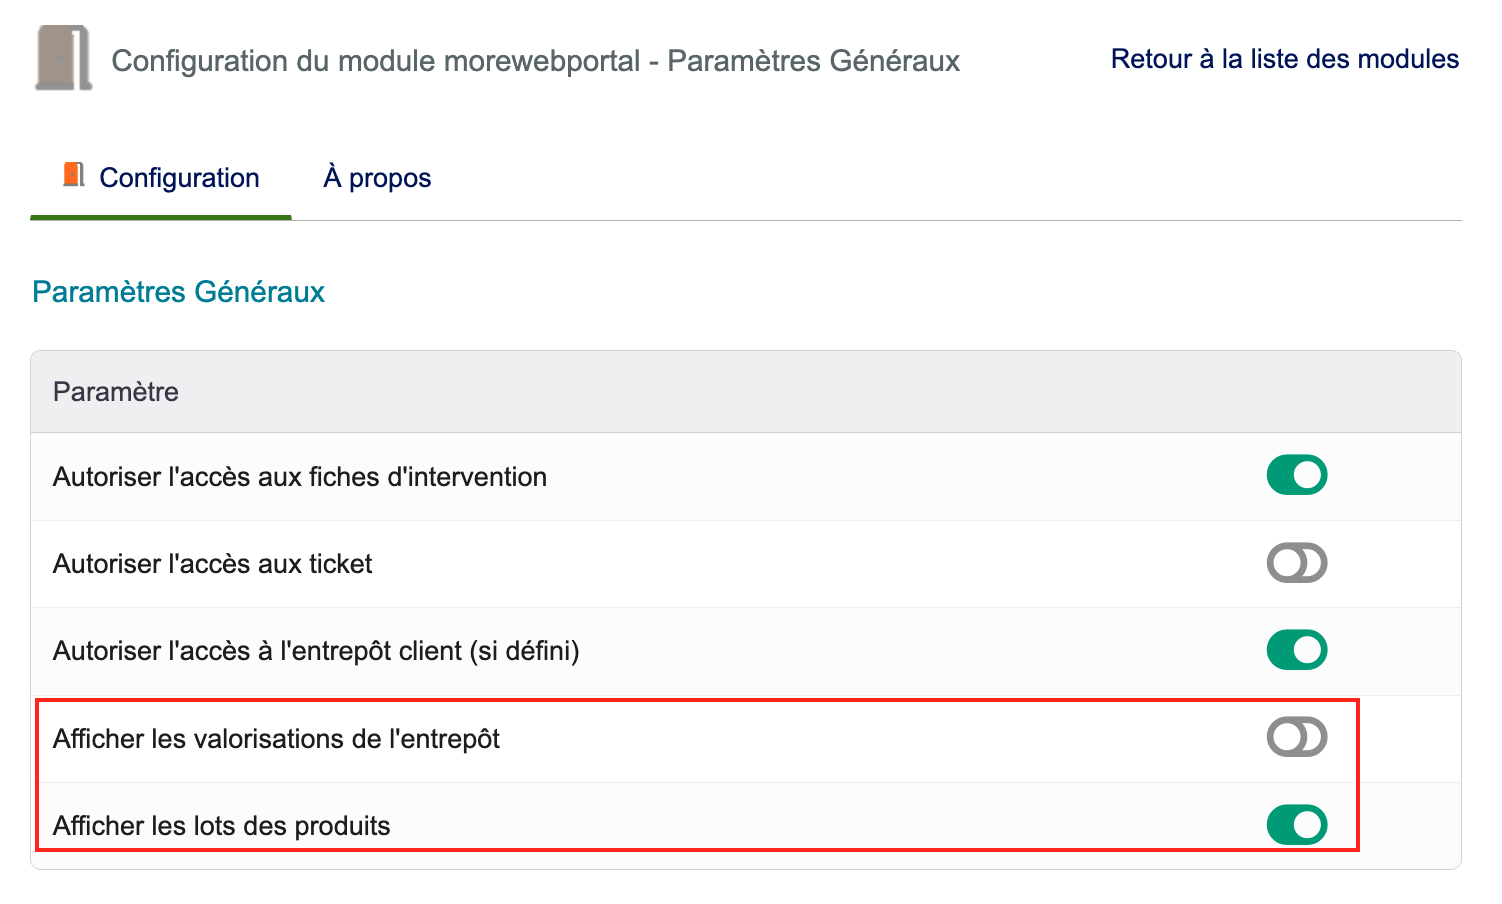Select the "Autoriser l'accès aux ticket" label
Image resolution: width=1502 pixels, height=904 pixels.
pyautogui.click(x=212, y=564)
